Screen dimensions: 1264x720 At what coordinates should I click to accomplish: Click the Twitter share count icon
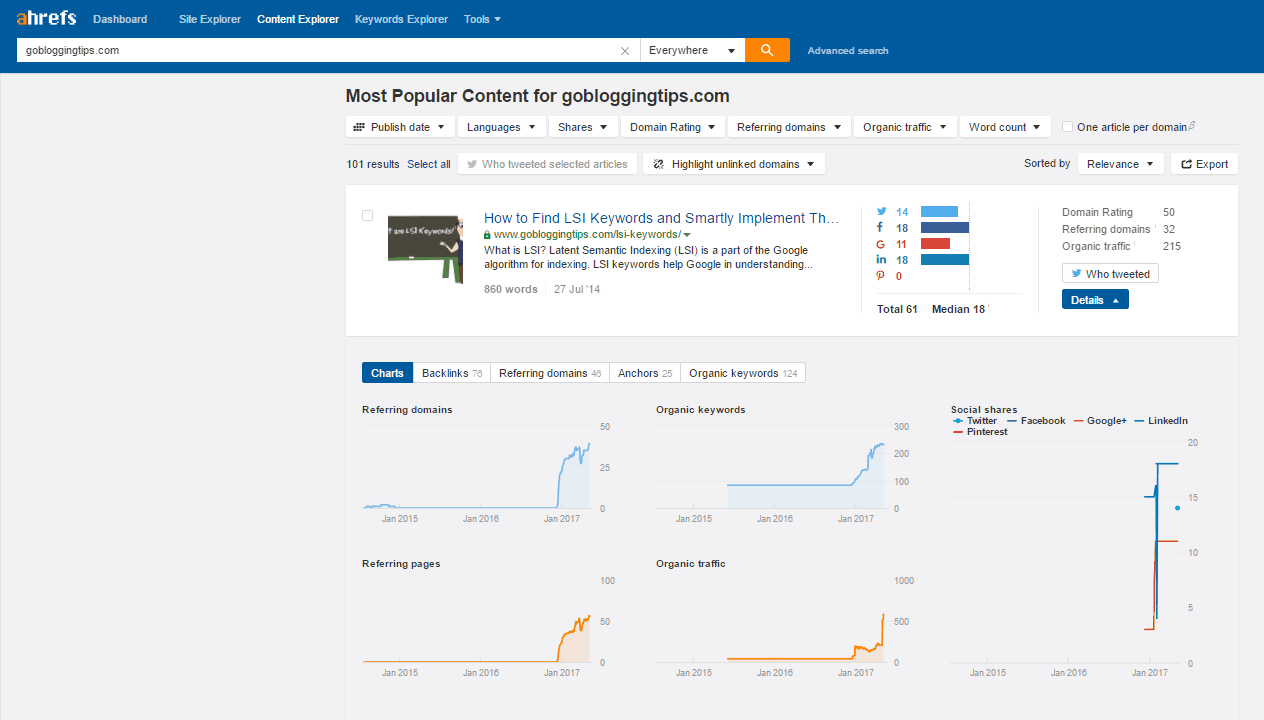point(881,212)
